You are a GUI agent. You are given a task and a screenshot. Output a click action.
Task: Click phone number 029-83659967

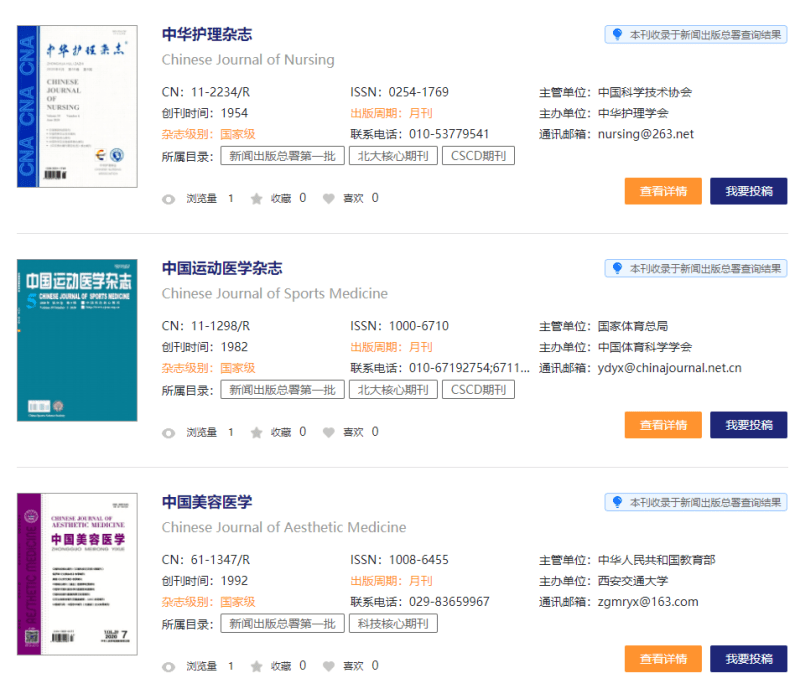click(449, 602)
